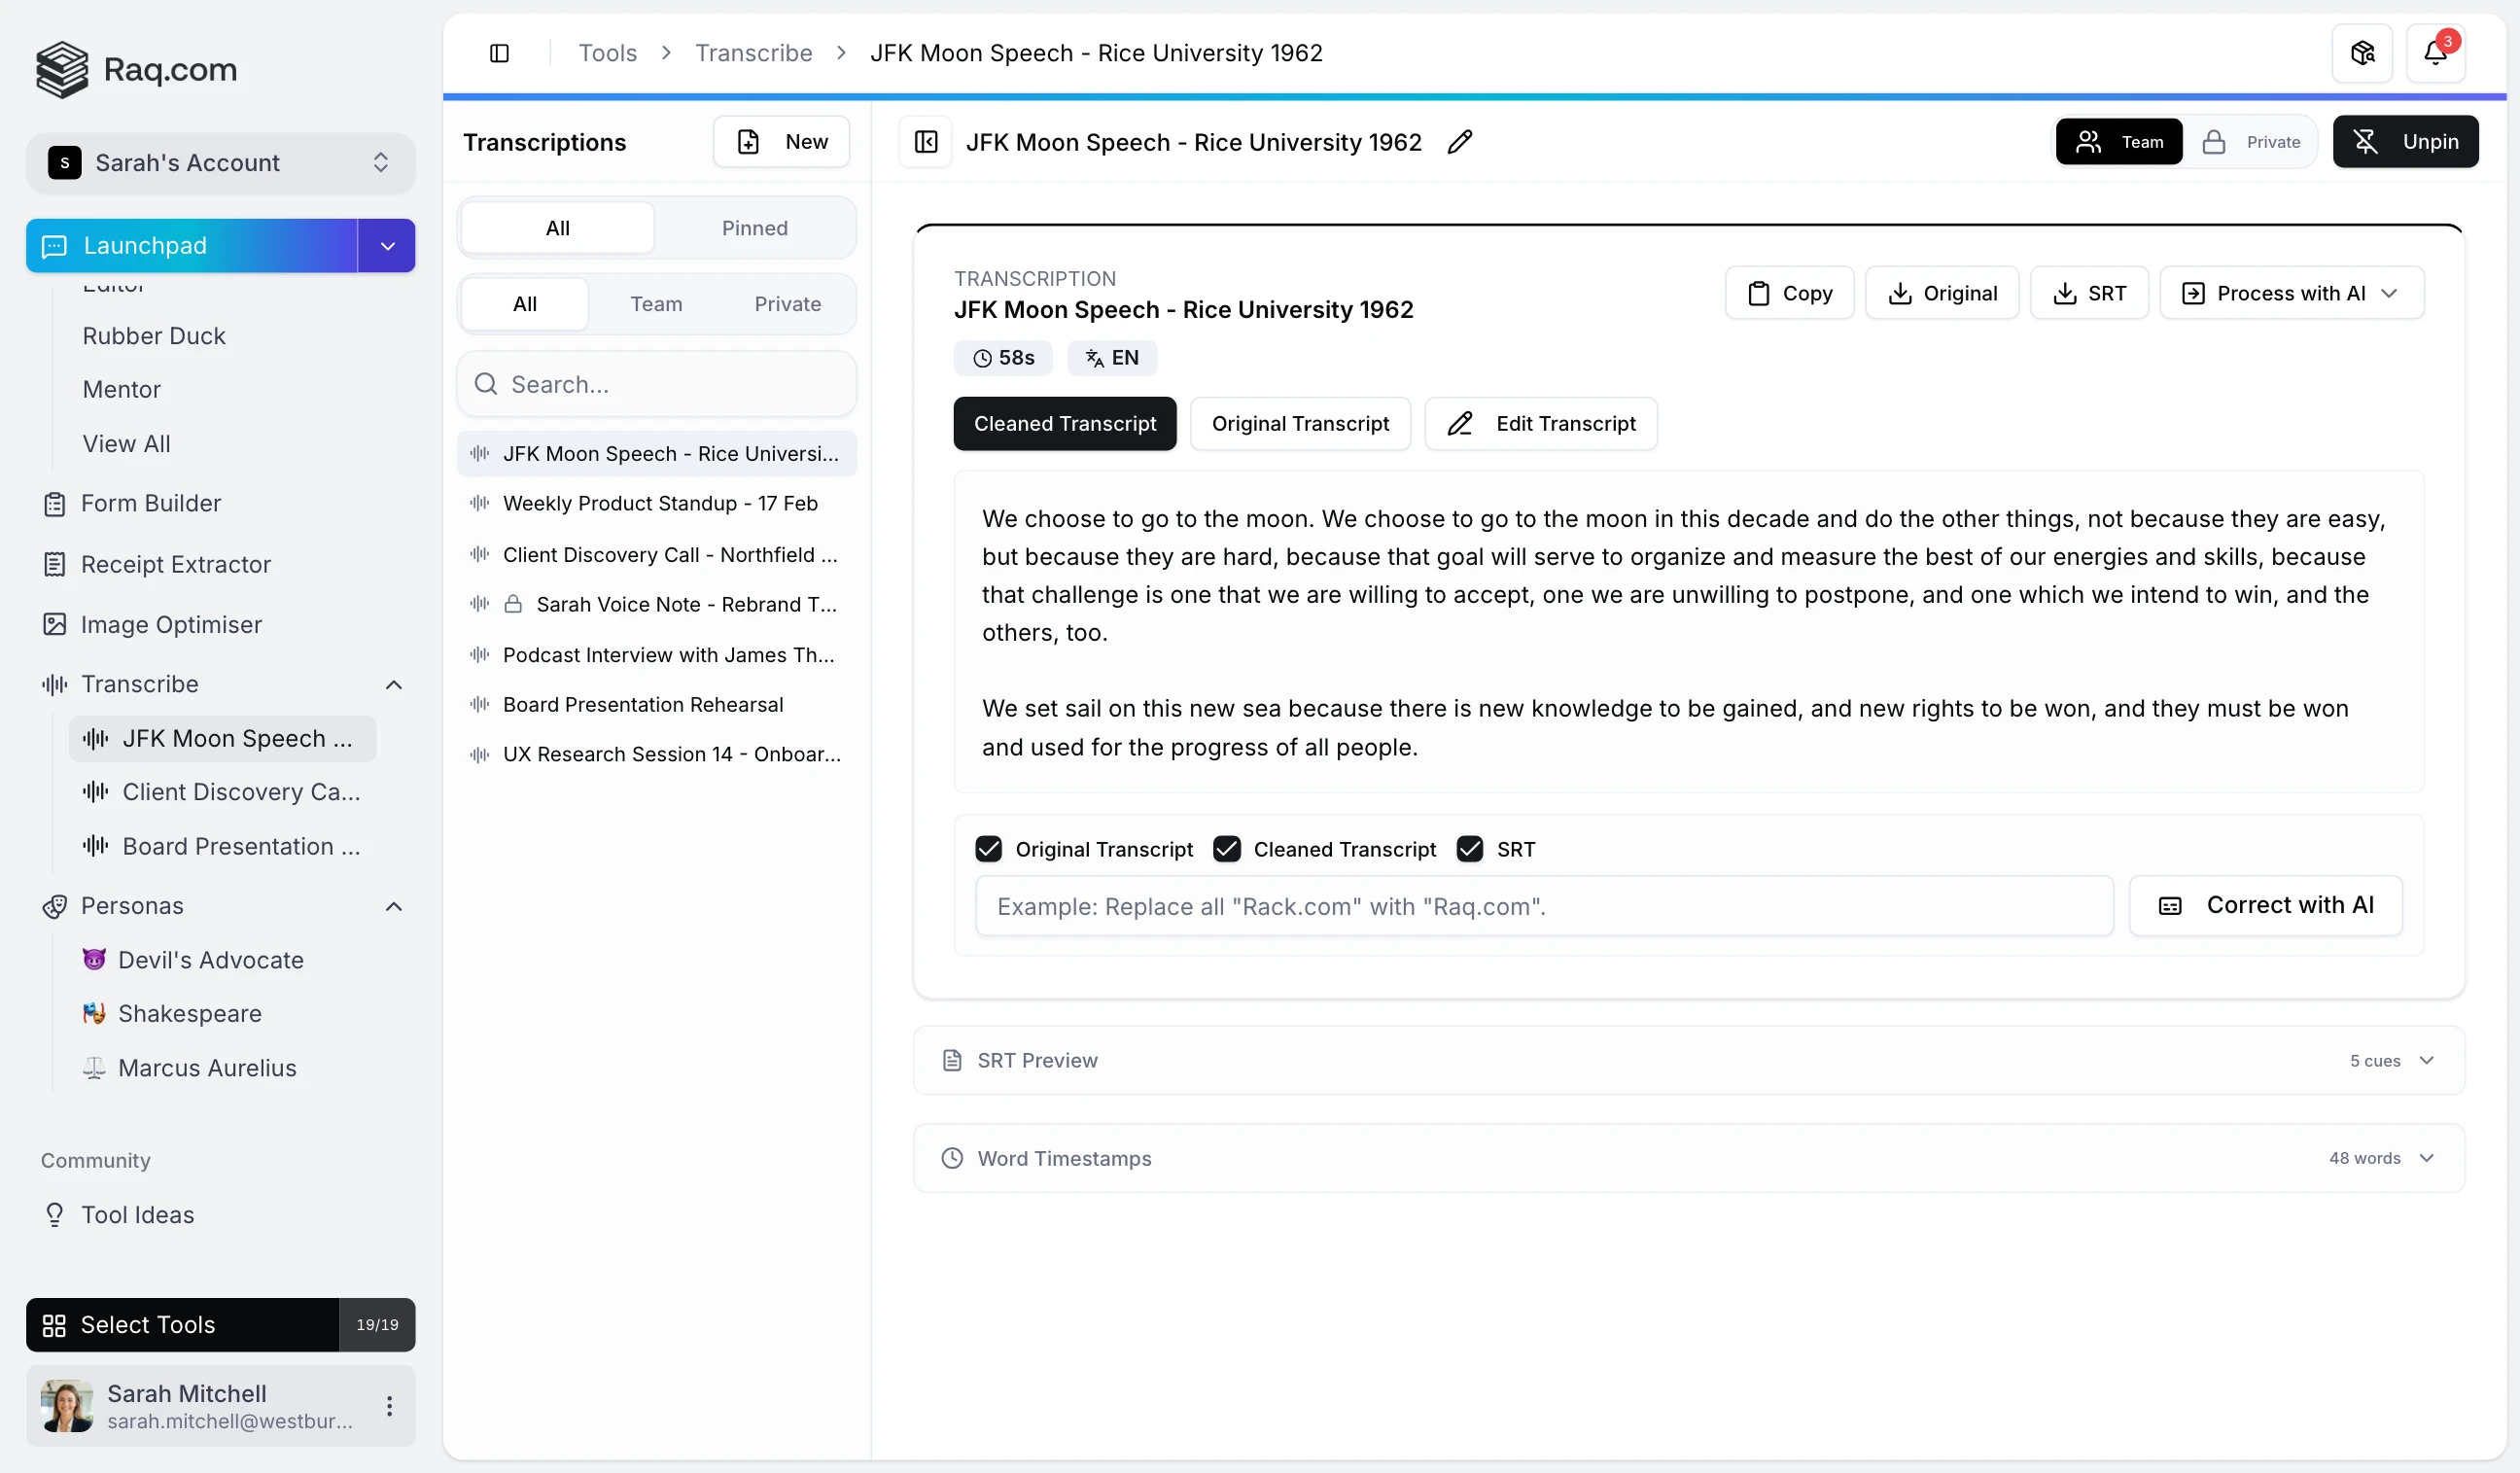Image resolution: width=2520 pixels, height=1473 pixels.
Task: Open the Form Builder tool
Action: 149,503
